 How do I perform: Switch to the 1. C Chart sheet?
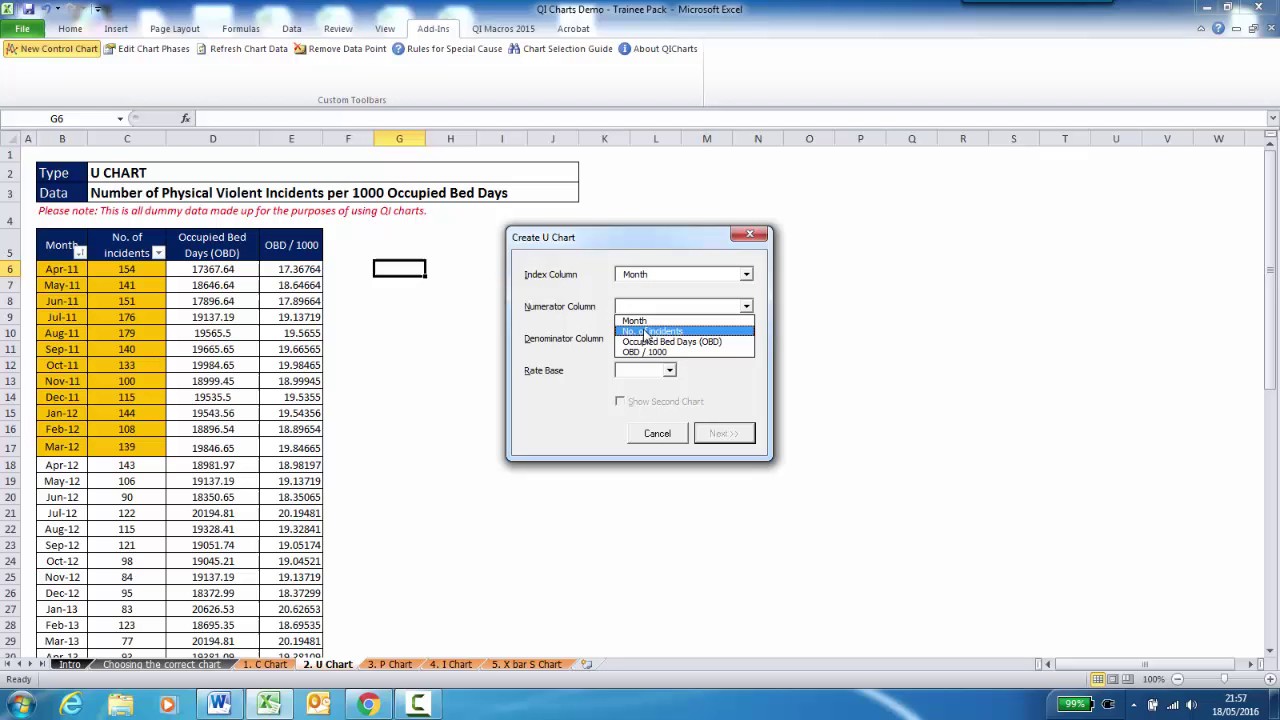(265, 664)
